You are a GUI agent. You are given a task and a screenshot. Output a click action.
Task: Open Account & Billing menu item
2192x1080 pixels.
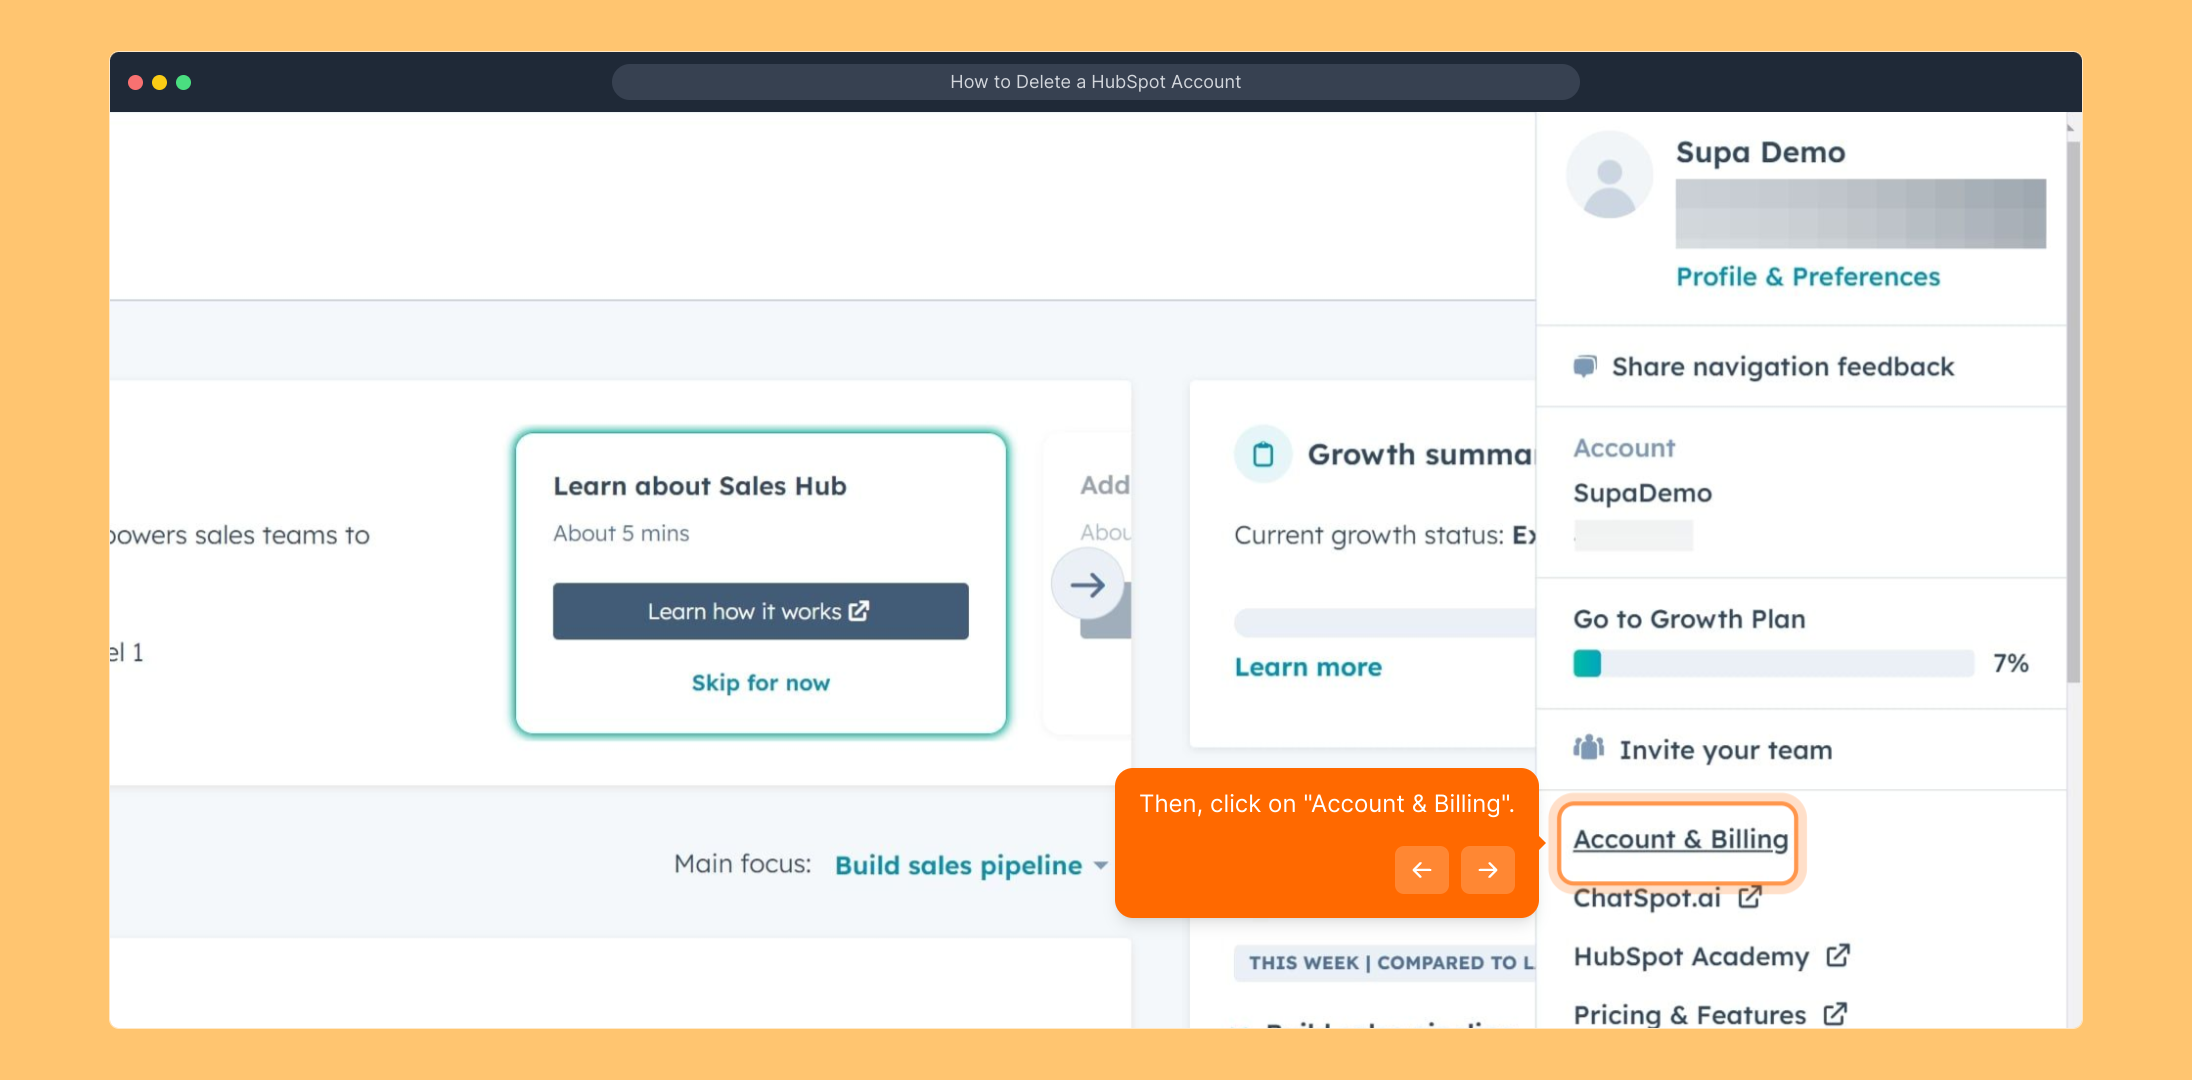pyautogui.click(x=1680, y=839)
